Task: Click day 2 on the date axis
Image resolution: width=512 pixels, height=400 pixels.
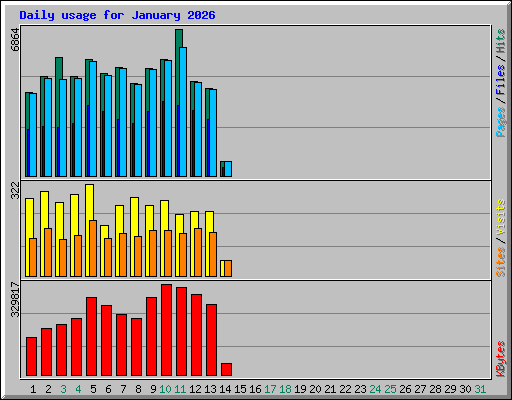Action: [x=48, y=389]
